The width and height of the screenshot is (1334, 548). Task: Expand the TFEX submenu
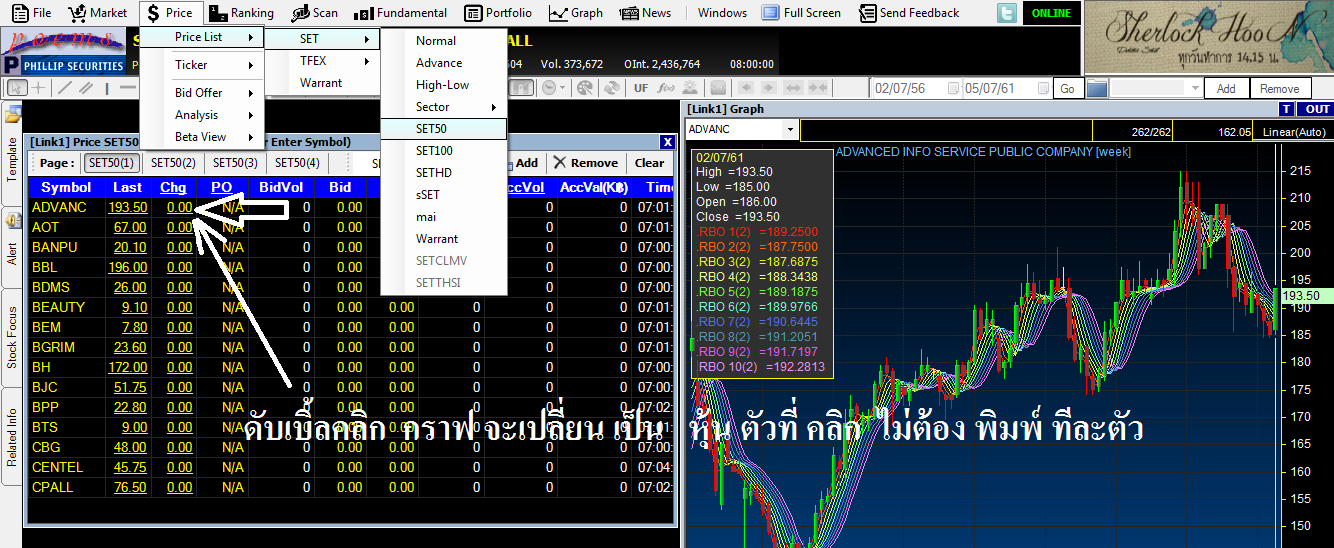(324, 61)
